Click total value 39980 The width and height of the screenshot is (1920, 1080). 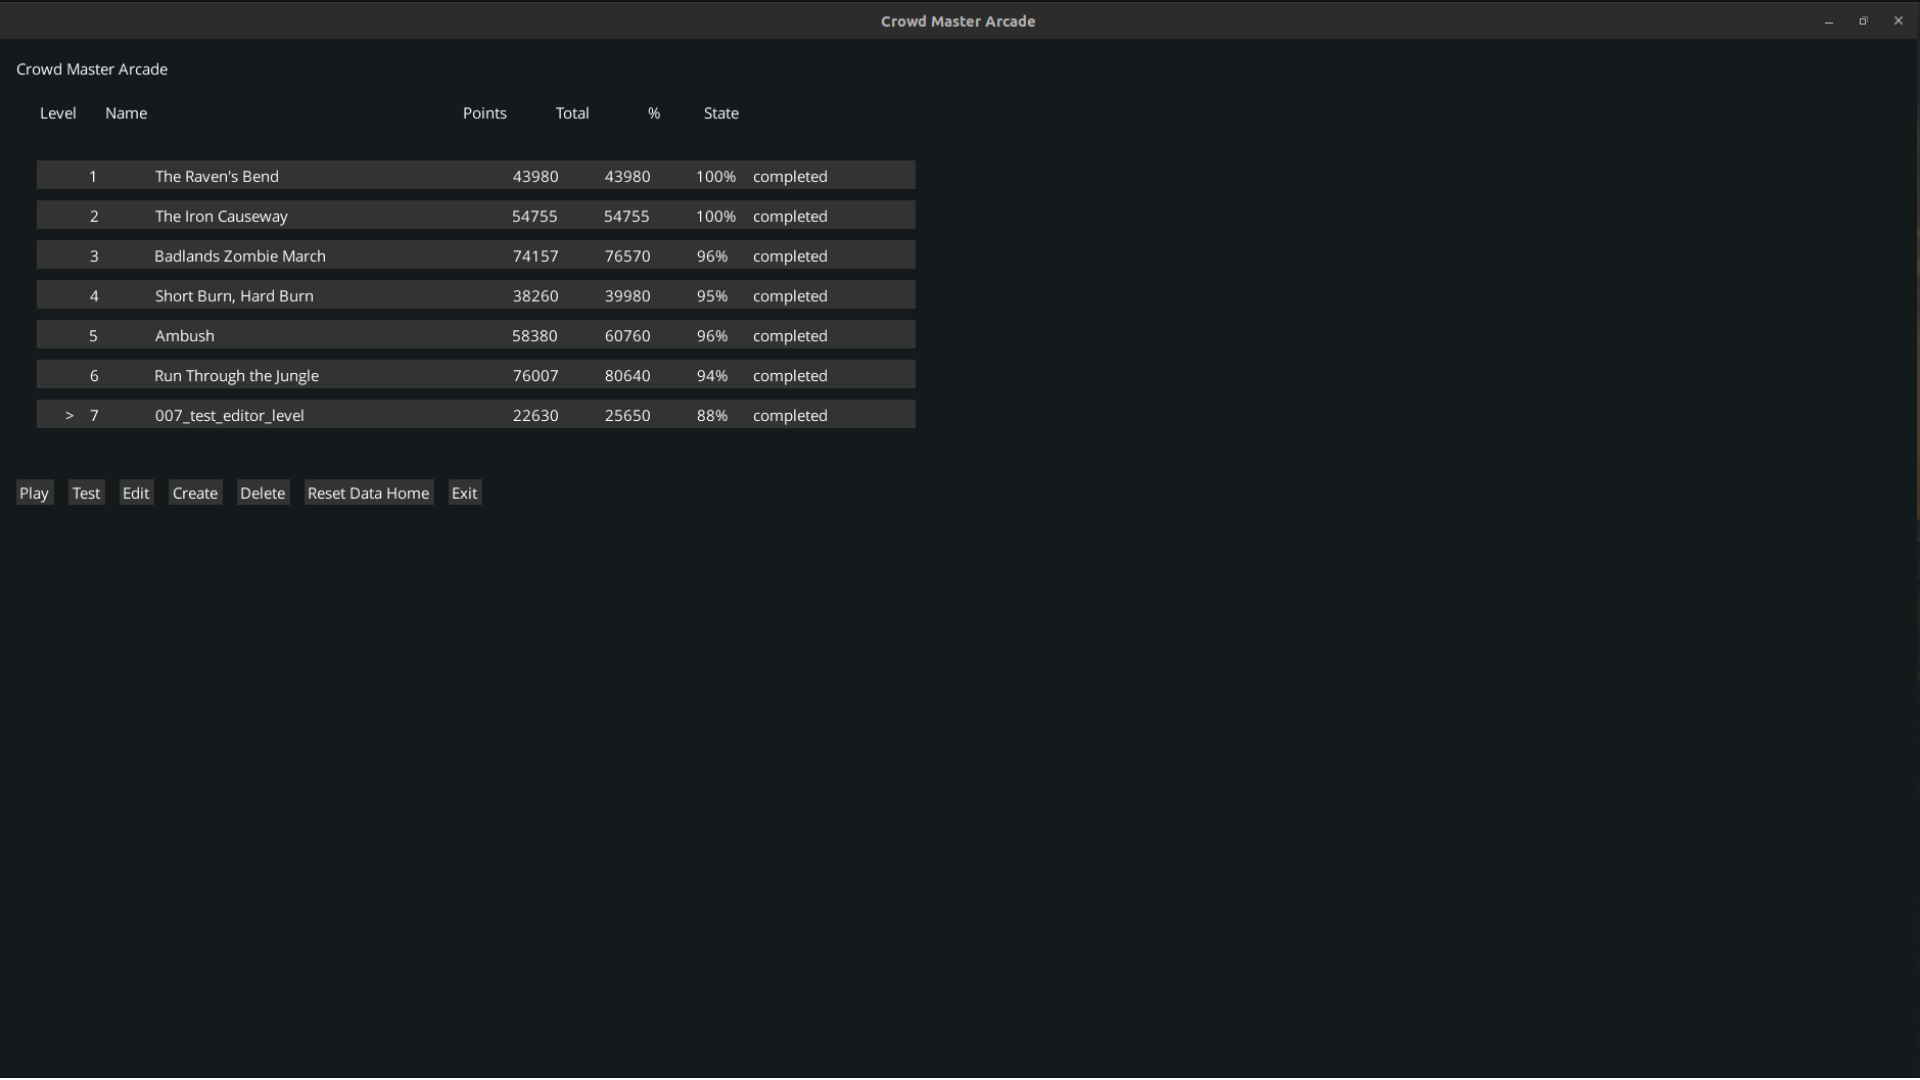[x=628, y=296]
